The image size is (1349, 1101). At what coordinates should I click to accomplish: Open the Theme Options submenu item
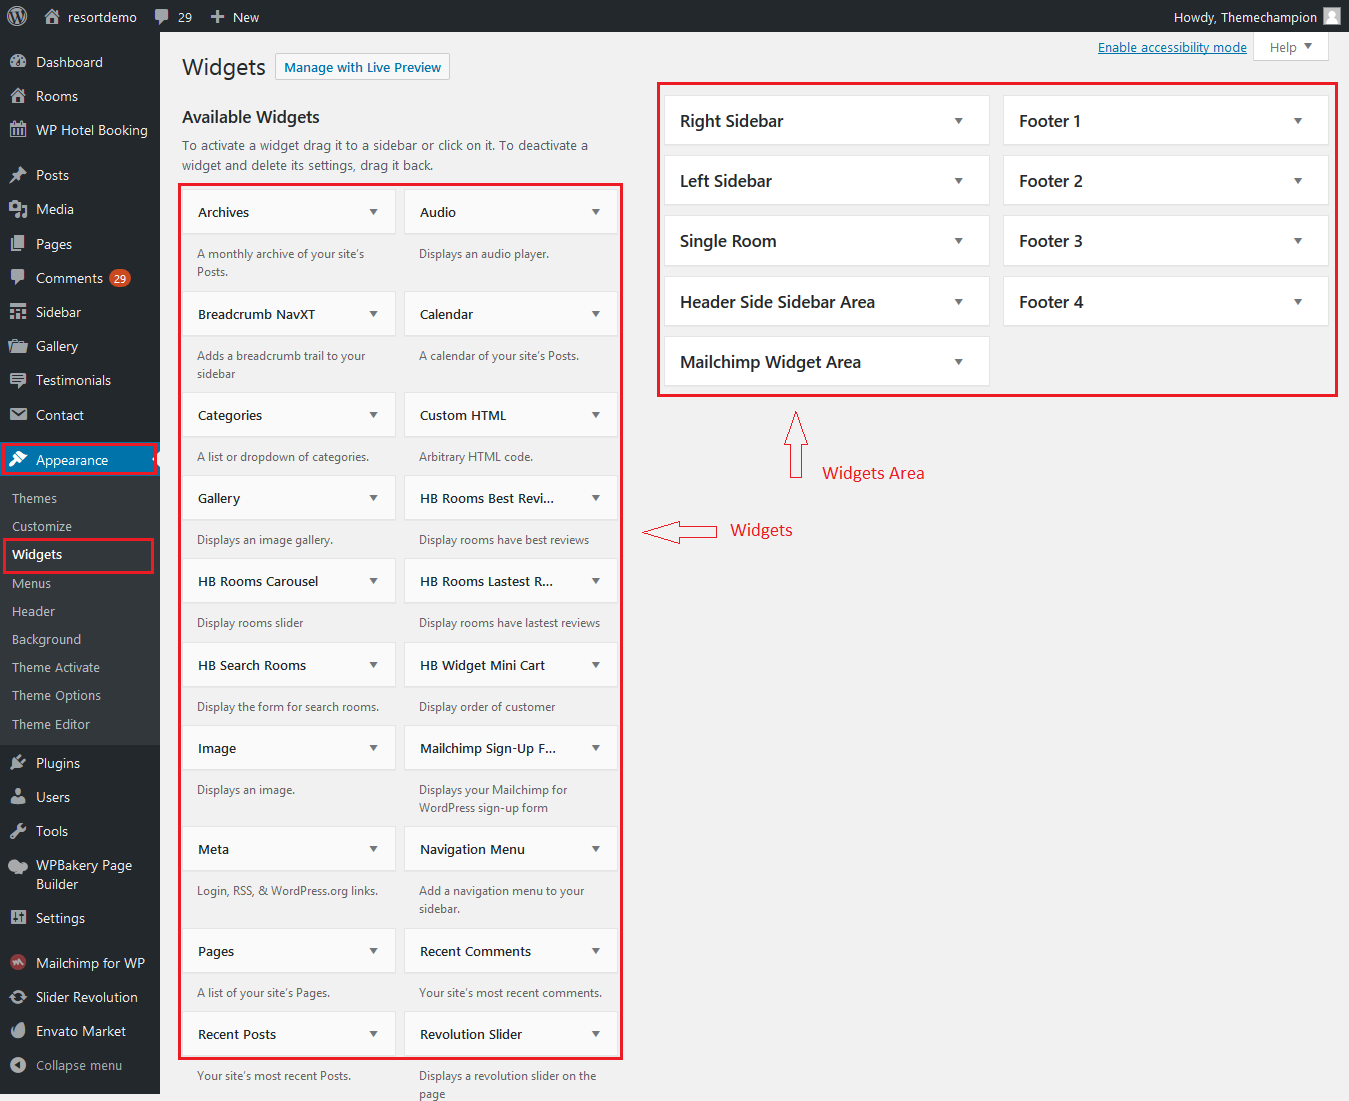(x=56, y=695)
